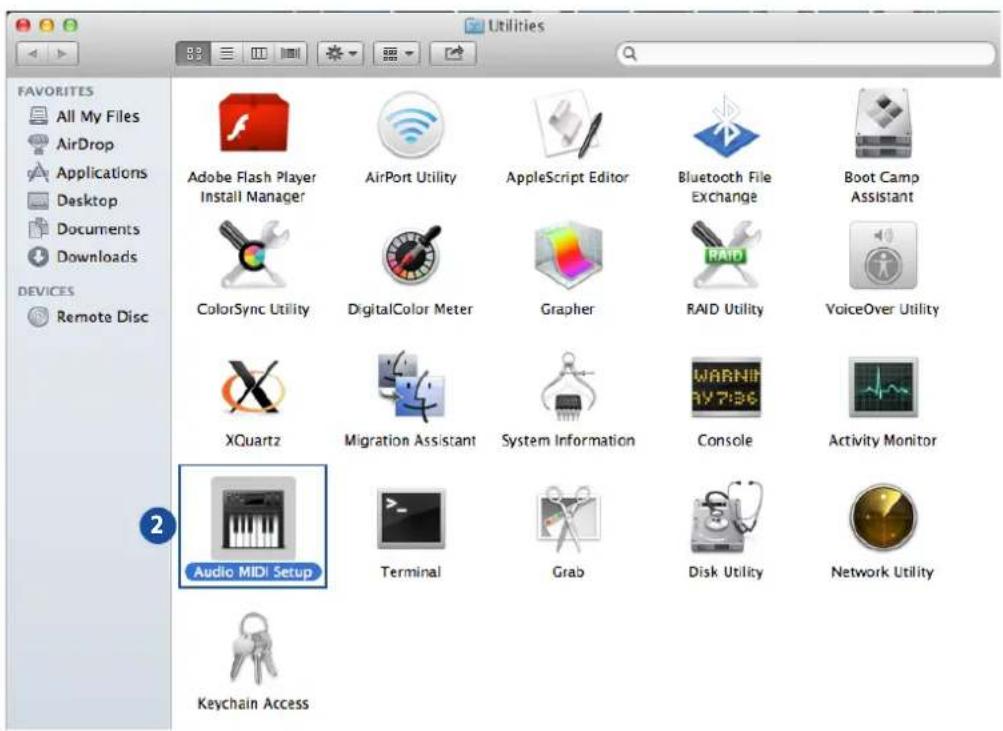Select the Network Utility icon

coord(883,517)
